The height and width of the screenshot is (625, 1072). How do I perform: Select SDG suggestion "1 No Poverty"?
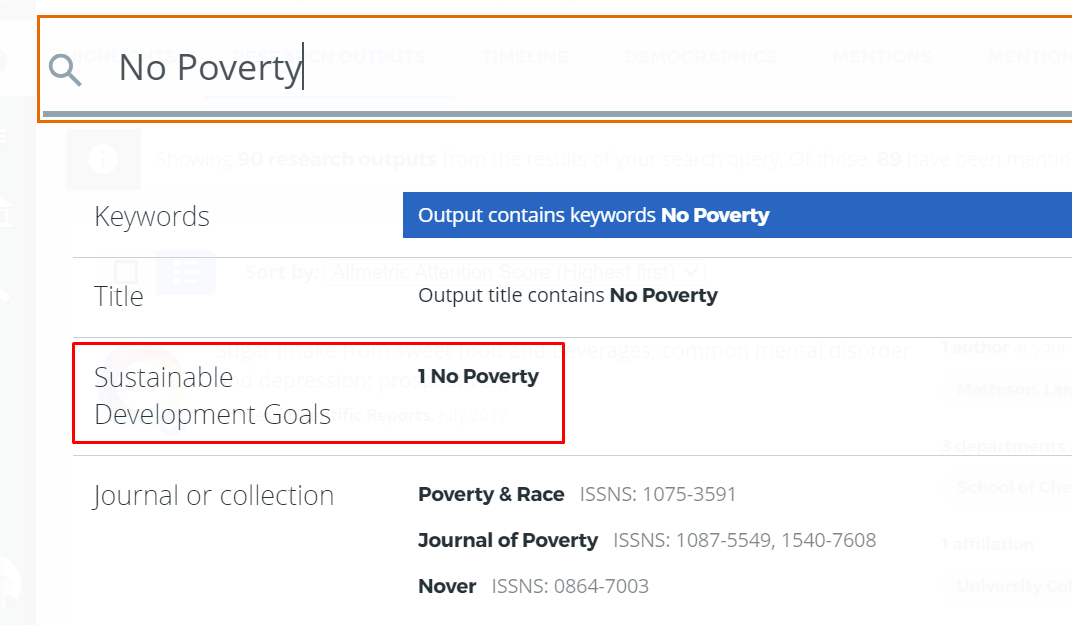[478, 376]
